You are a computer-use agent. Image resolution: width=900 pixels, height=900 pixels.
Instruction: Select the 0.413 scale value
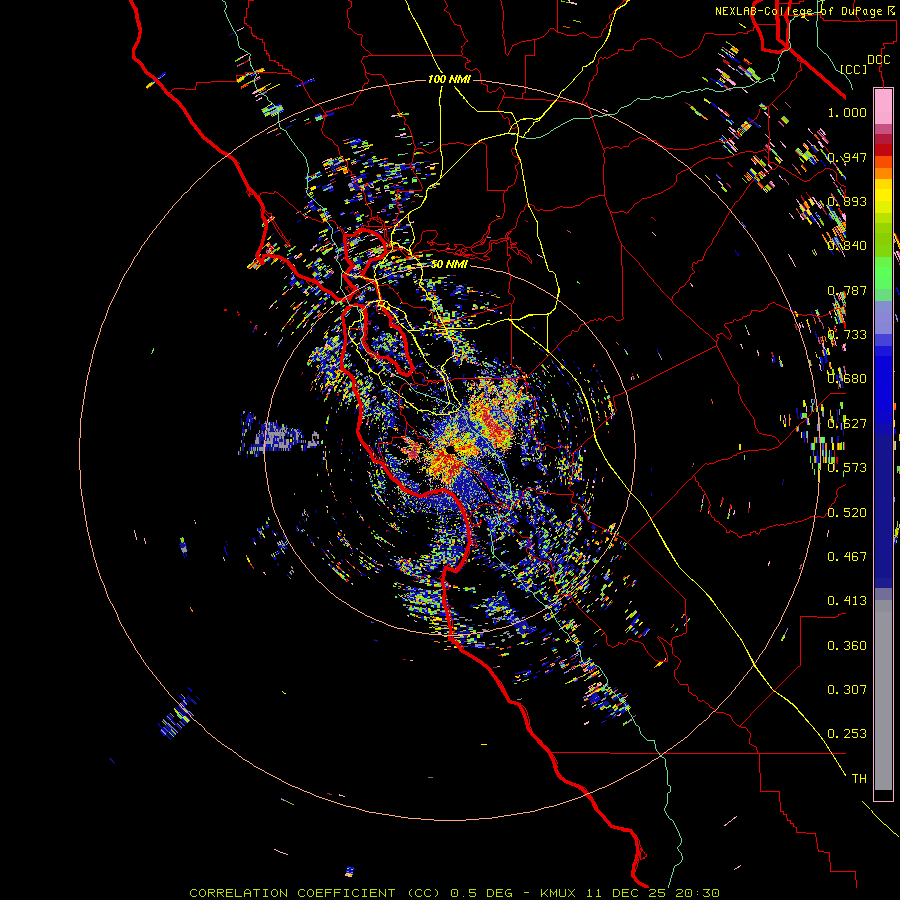(847, 601)
